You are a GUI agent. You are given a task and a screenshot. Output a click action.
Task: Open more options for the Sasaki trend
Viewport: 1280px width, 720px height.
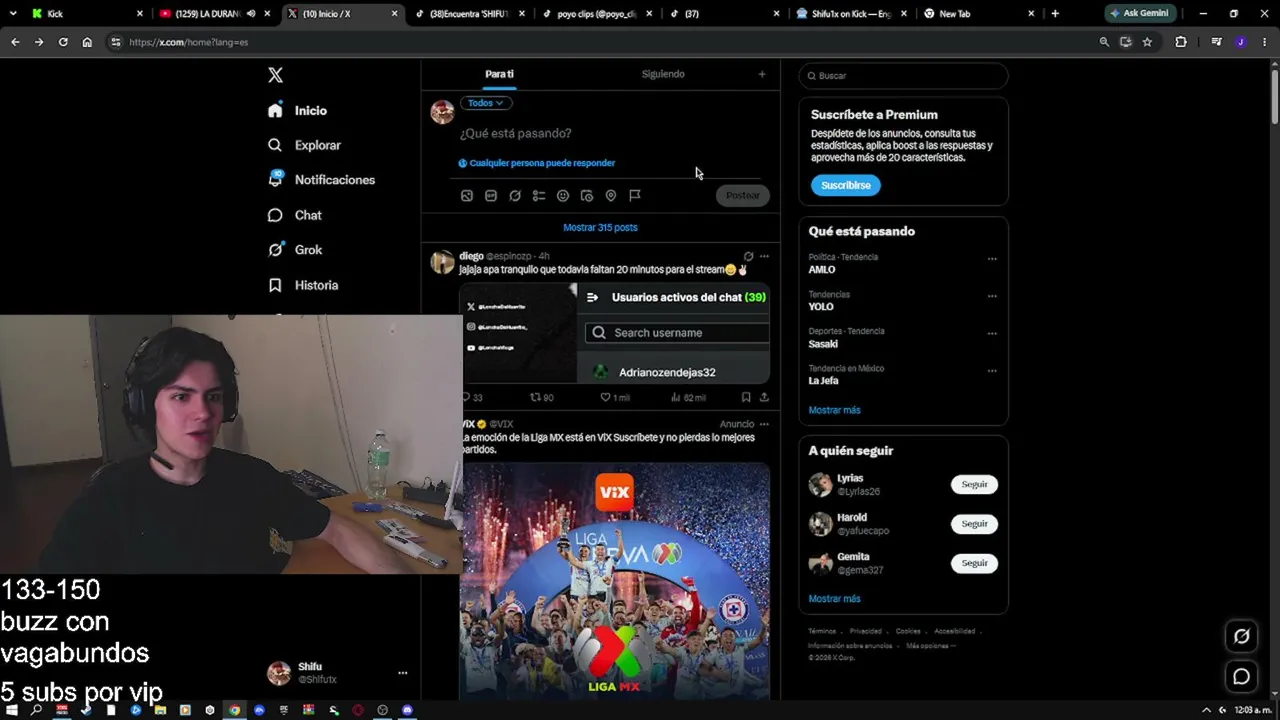pos(992,333)
